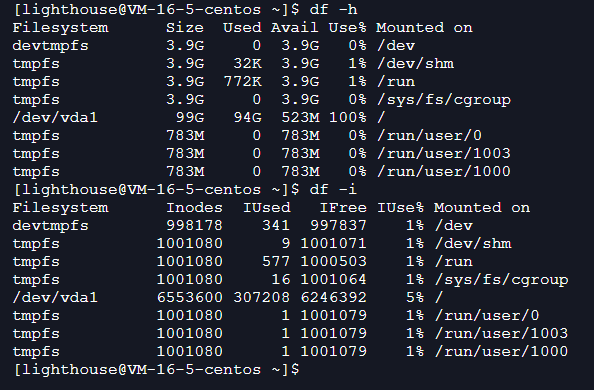Click the 523M available value
Screen dimensions: 594x390
pos(300,117)
